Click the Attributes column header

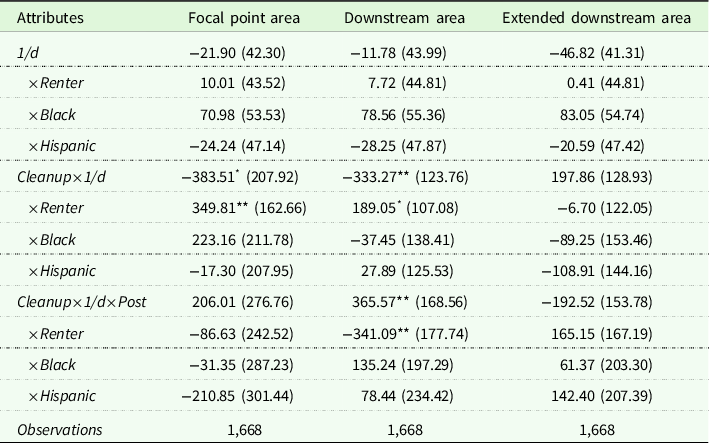point(49,18)
